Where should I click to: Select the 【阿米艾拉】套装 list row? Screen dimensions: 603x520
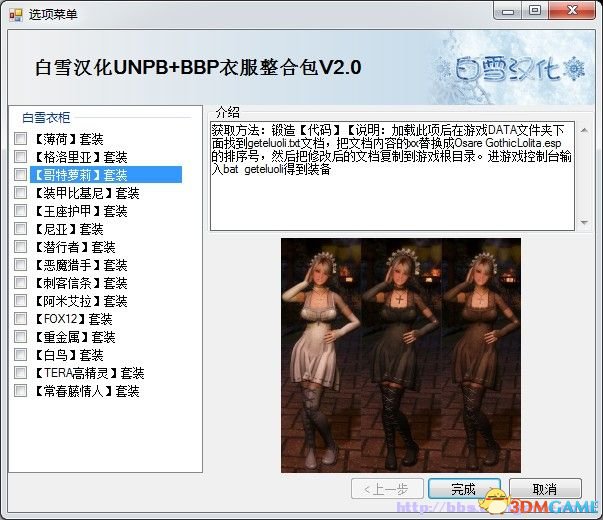point(81,301)
